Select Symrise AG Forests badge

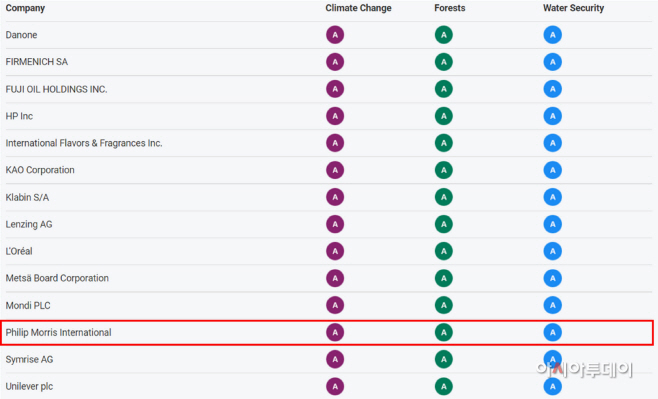click(x=444, y=360)
